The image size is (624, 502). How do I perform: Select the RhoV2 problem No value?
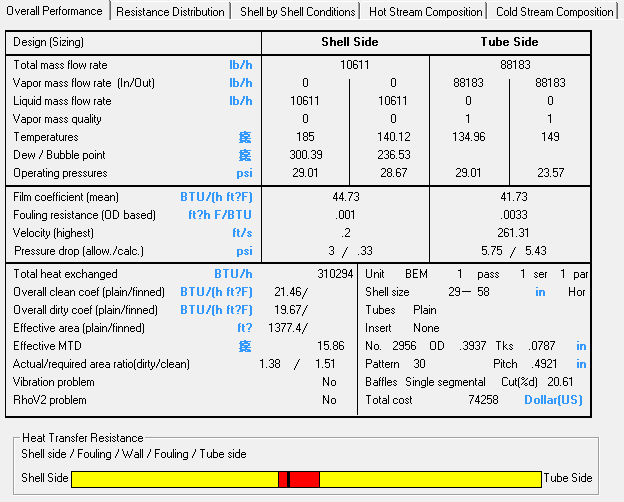click(x=329, y=400)
